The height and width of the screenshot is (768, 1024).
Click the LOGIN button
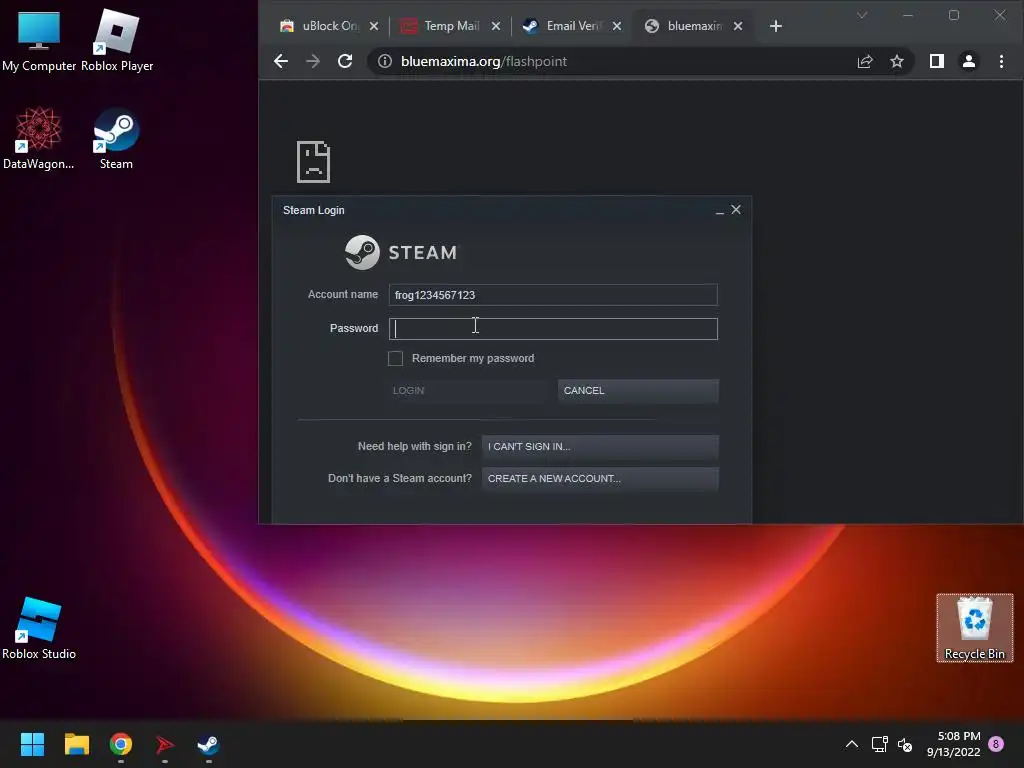click(x=468, y=391)
